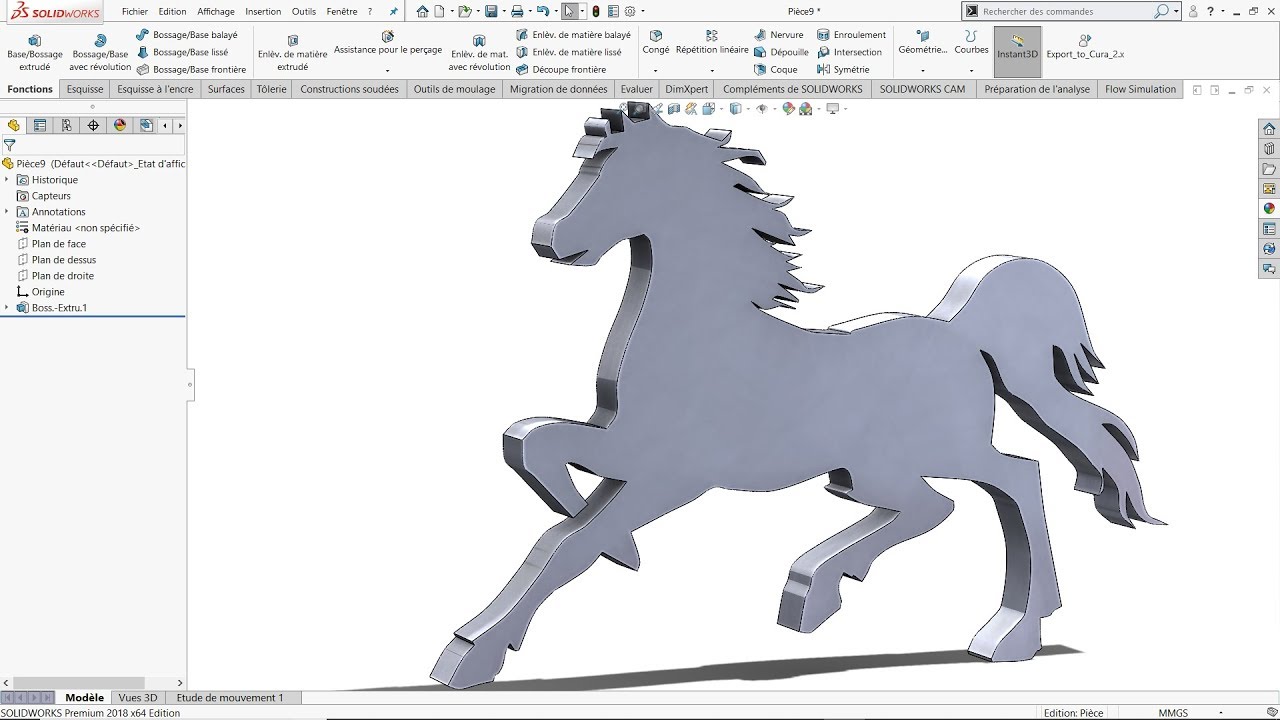Open dropdown arrow under Courbes

(x=971, y=70)
